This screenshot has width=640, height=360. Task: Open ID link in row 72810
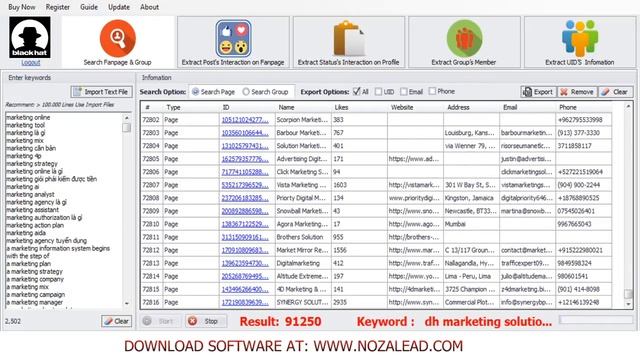[245, 224]
